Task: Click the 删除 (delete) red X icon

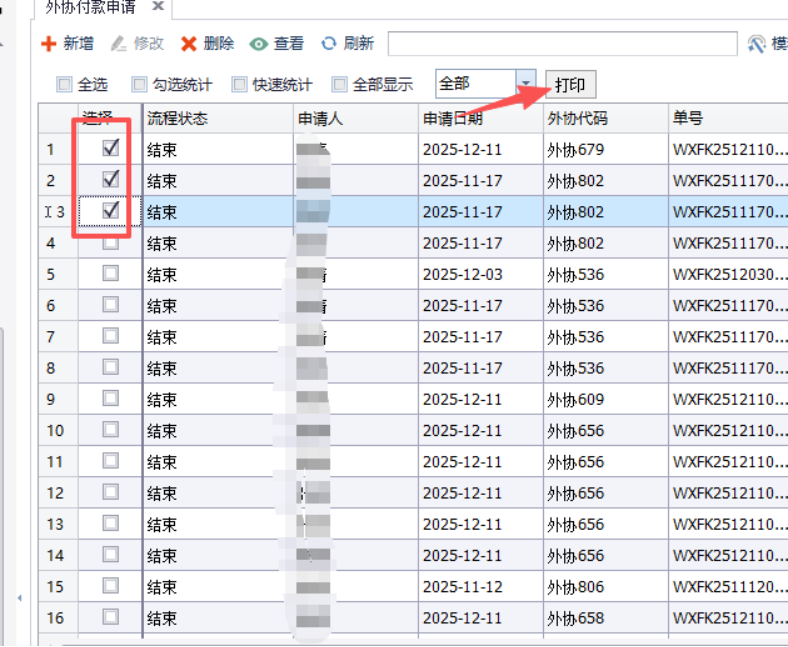Action: click(188, 44)
